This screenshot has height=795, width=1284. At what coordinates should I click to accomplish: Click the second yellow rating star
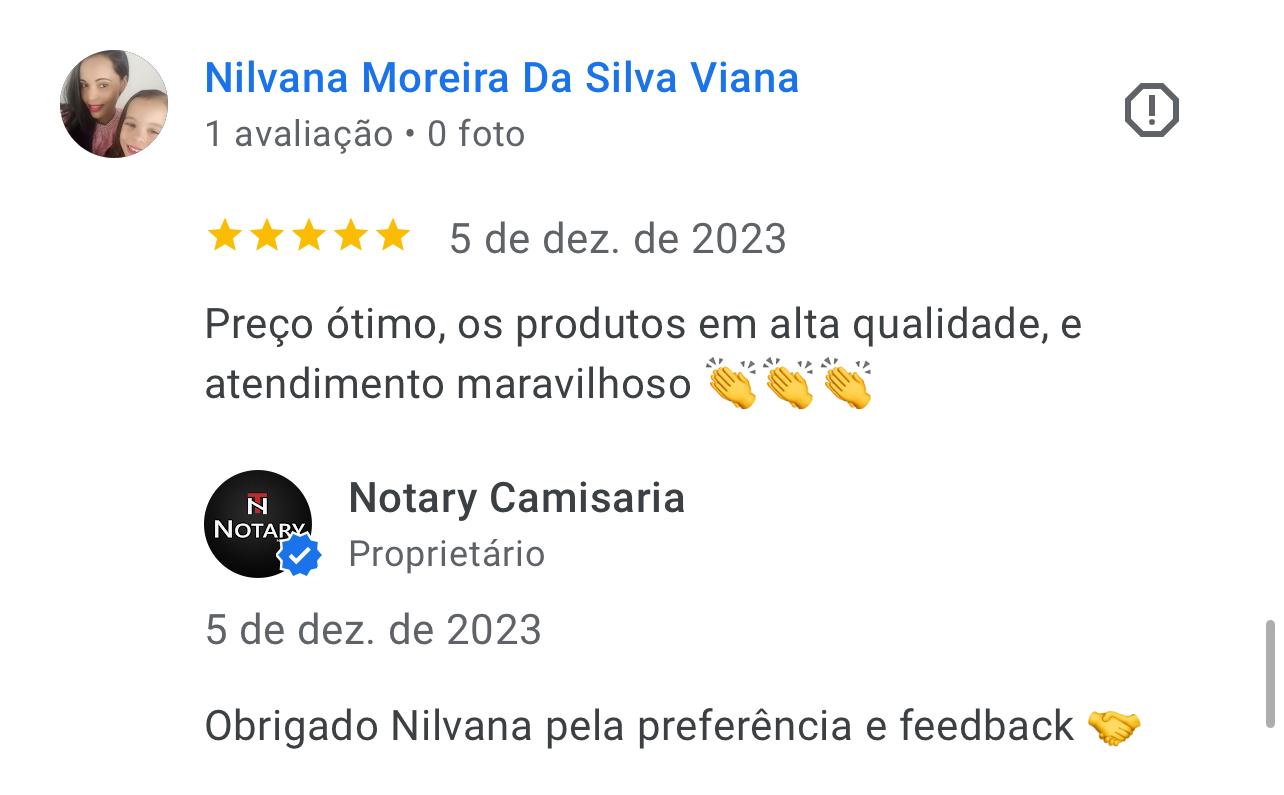[267, 237]
